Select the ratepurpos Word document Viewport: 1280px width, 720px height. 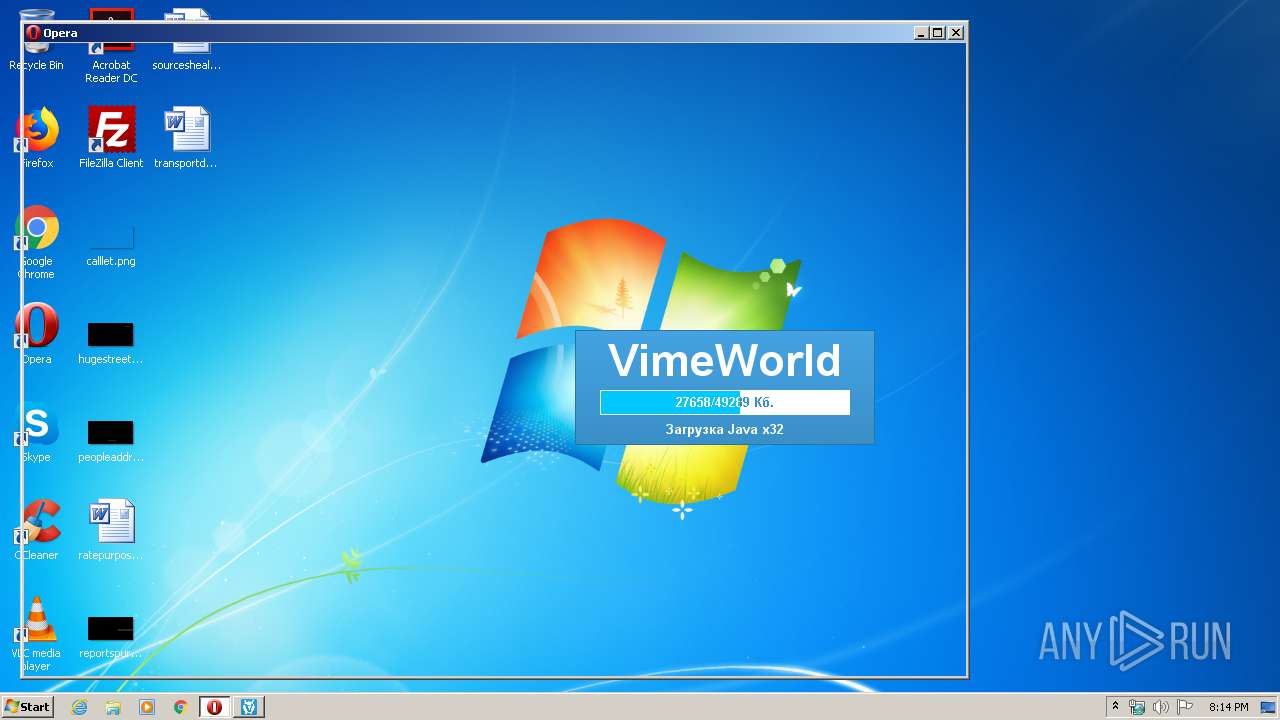(111, 530)
